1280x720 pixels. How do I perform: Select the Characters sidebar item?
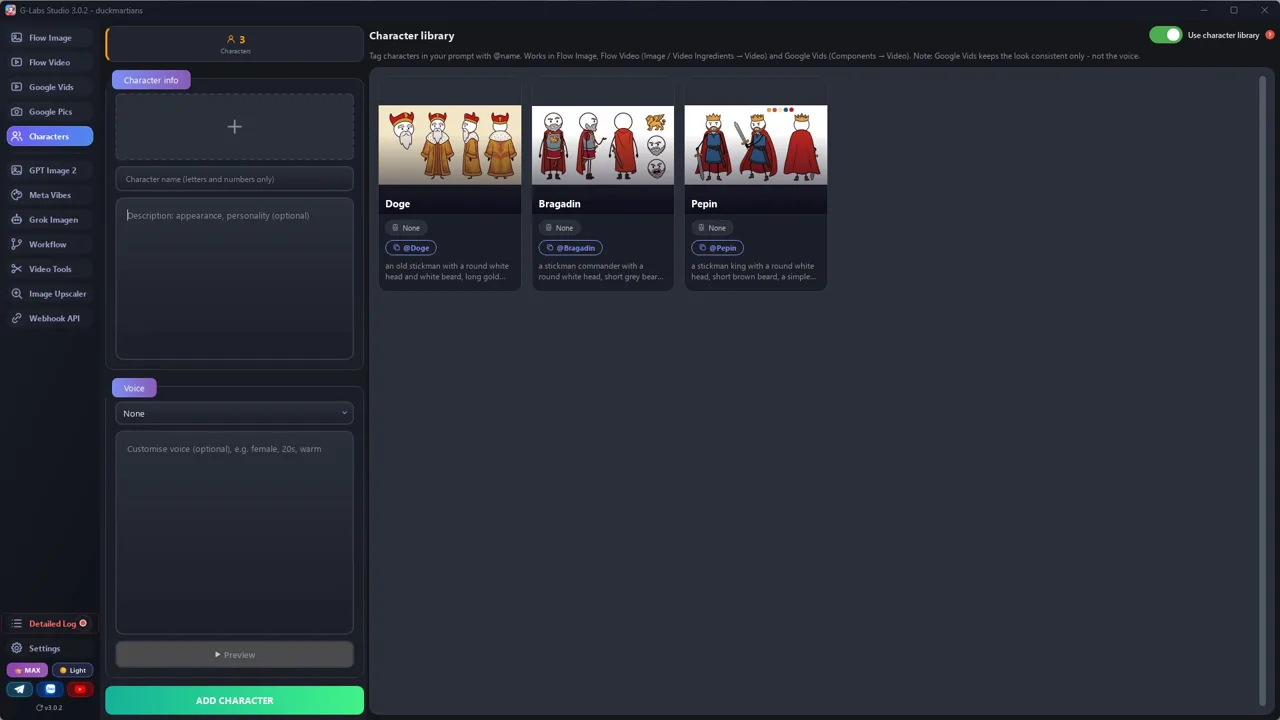coord(49,136)
